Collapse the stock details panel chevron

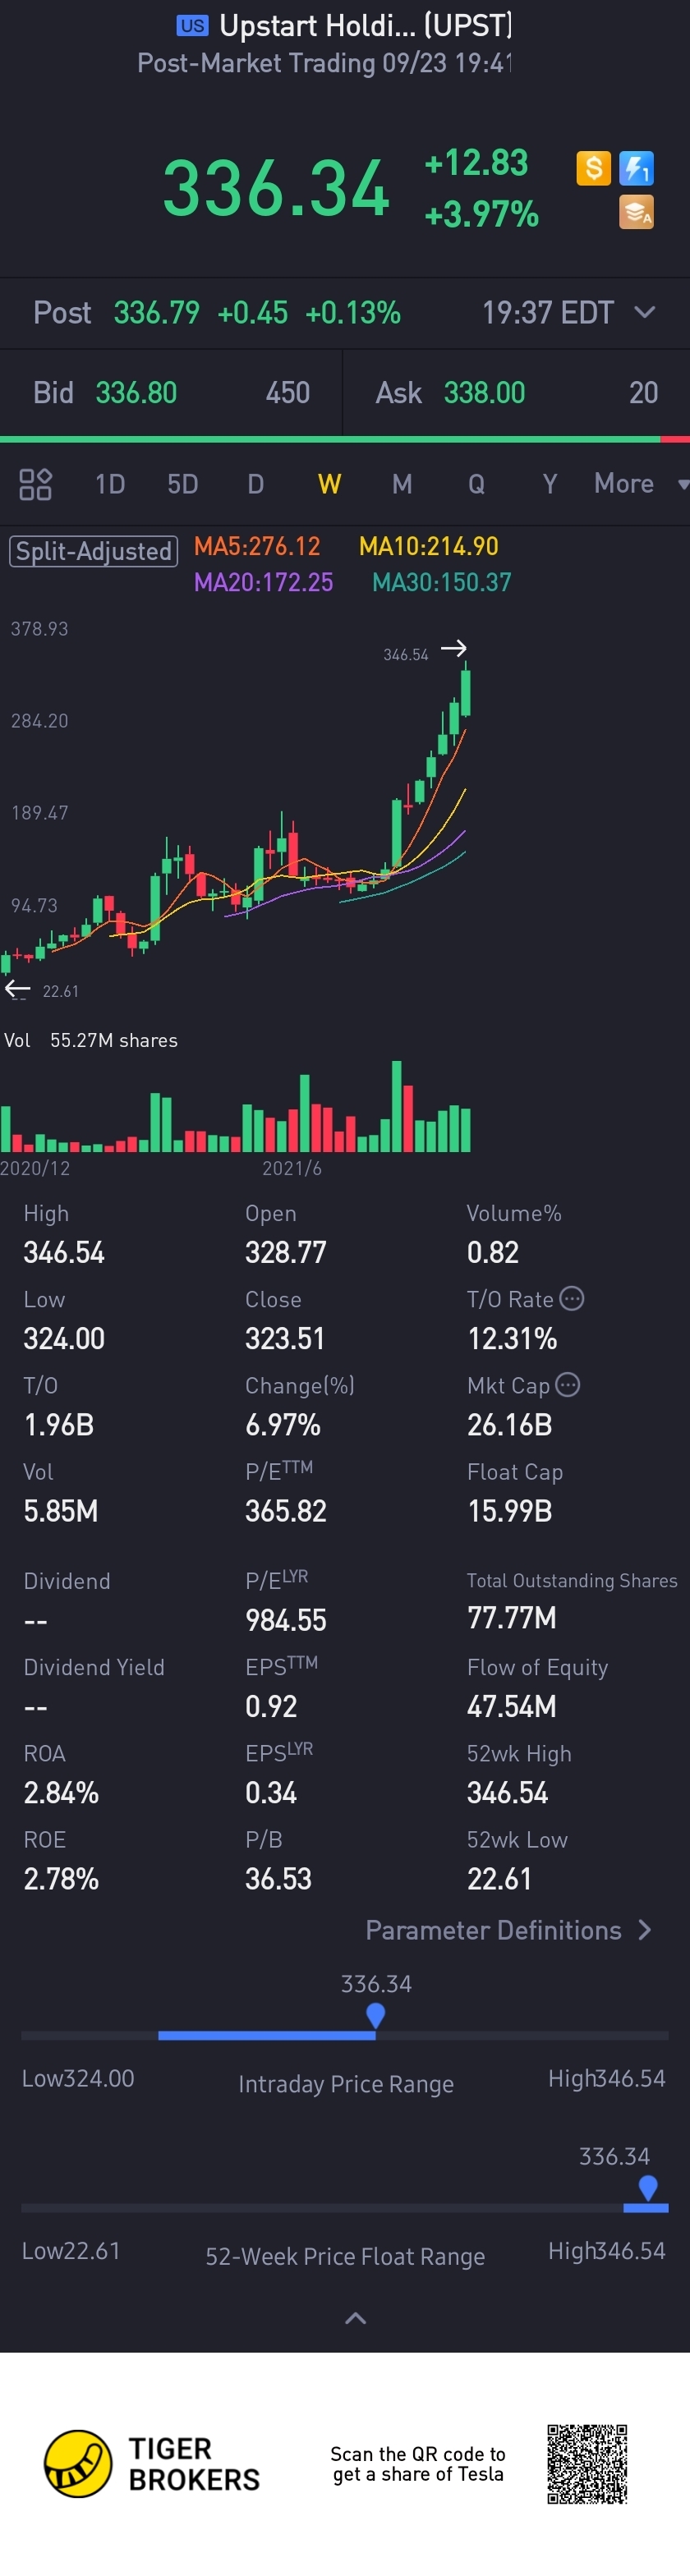355,2318
